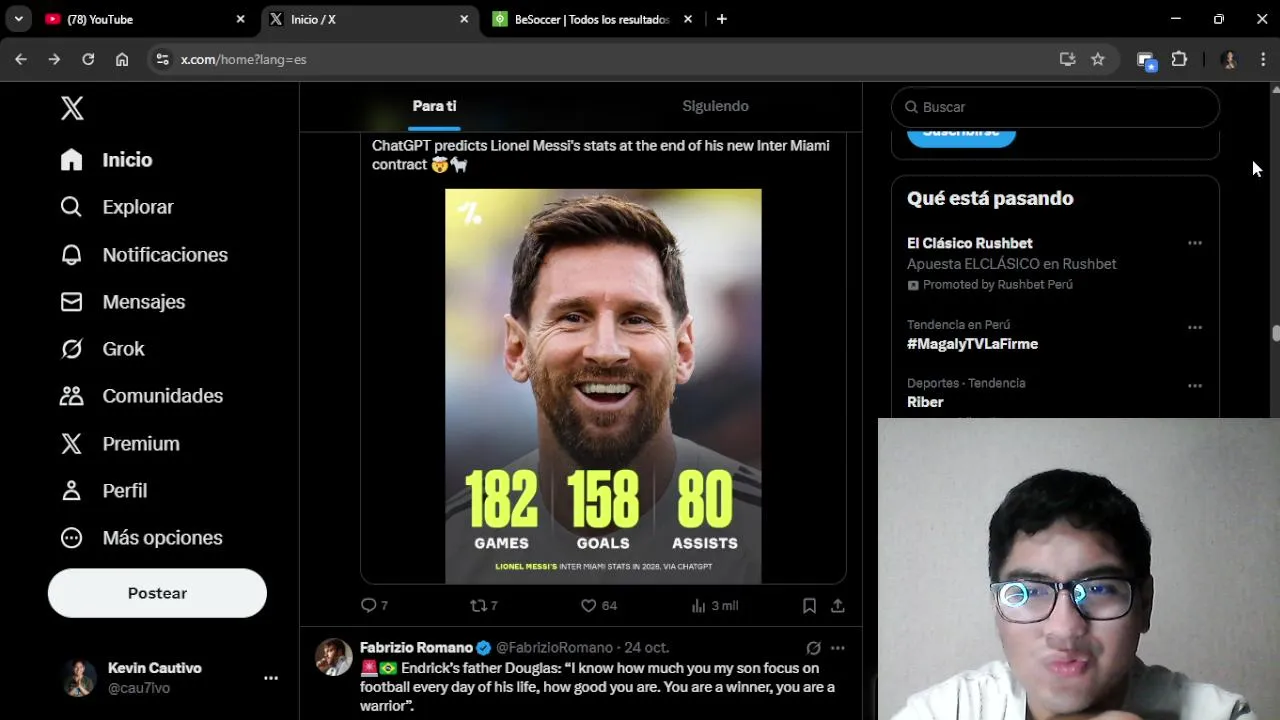Reply to the Messi stats post
The height and width of the screenshot is (720, 1280).
coord(369,606)
